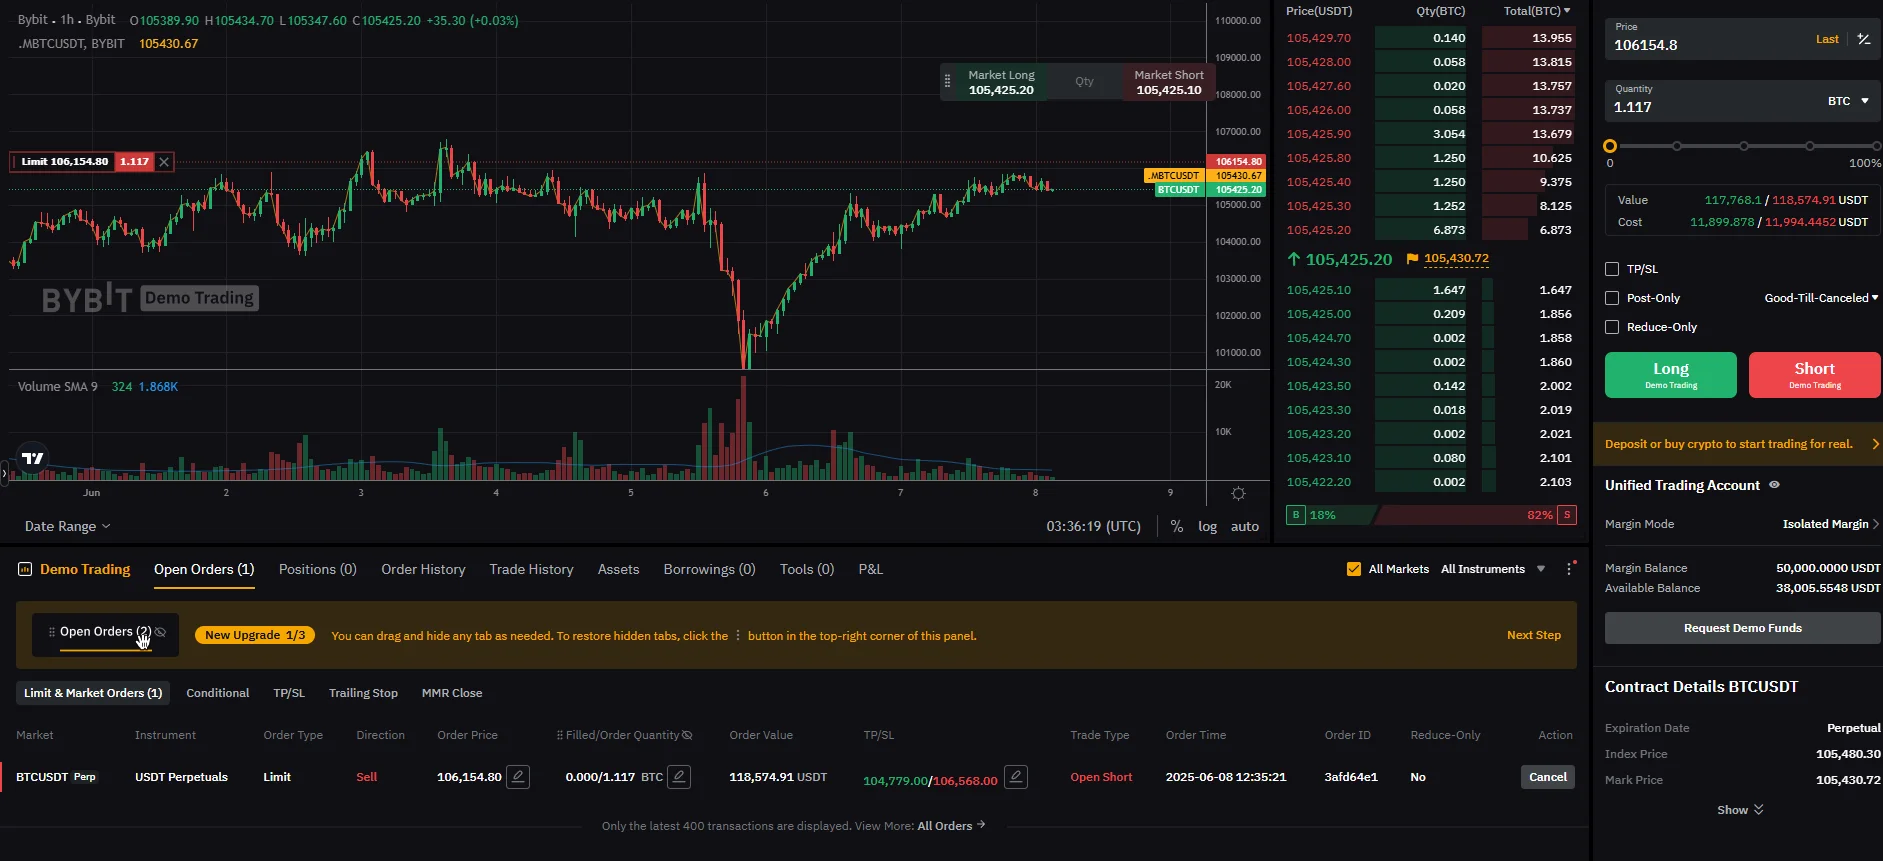Hide the Filled/Order Quantity column
The width and height of the screenshot is (1883, 861).
687,735
